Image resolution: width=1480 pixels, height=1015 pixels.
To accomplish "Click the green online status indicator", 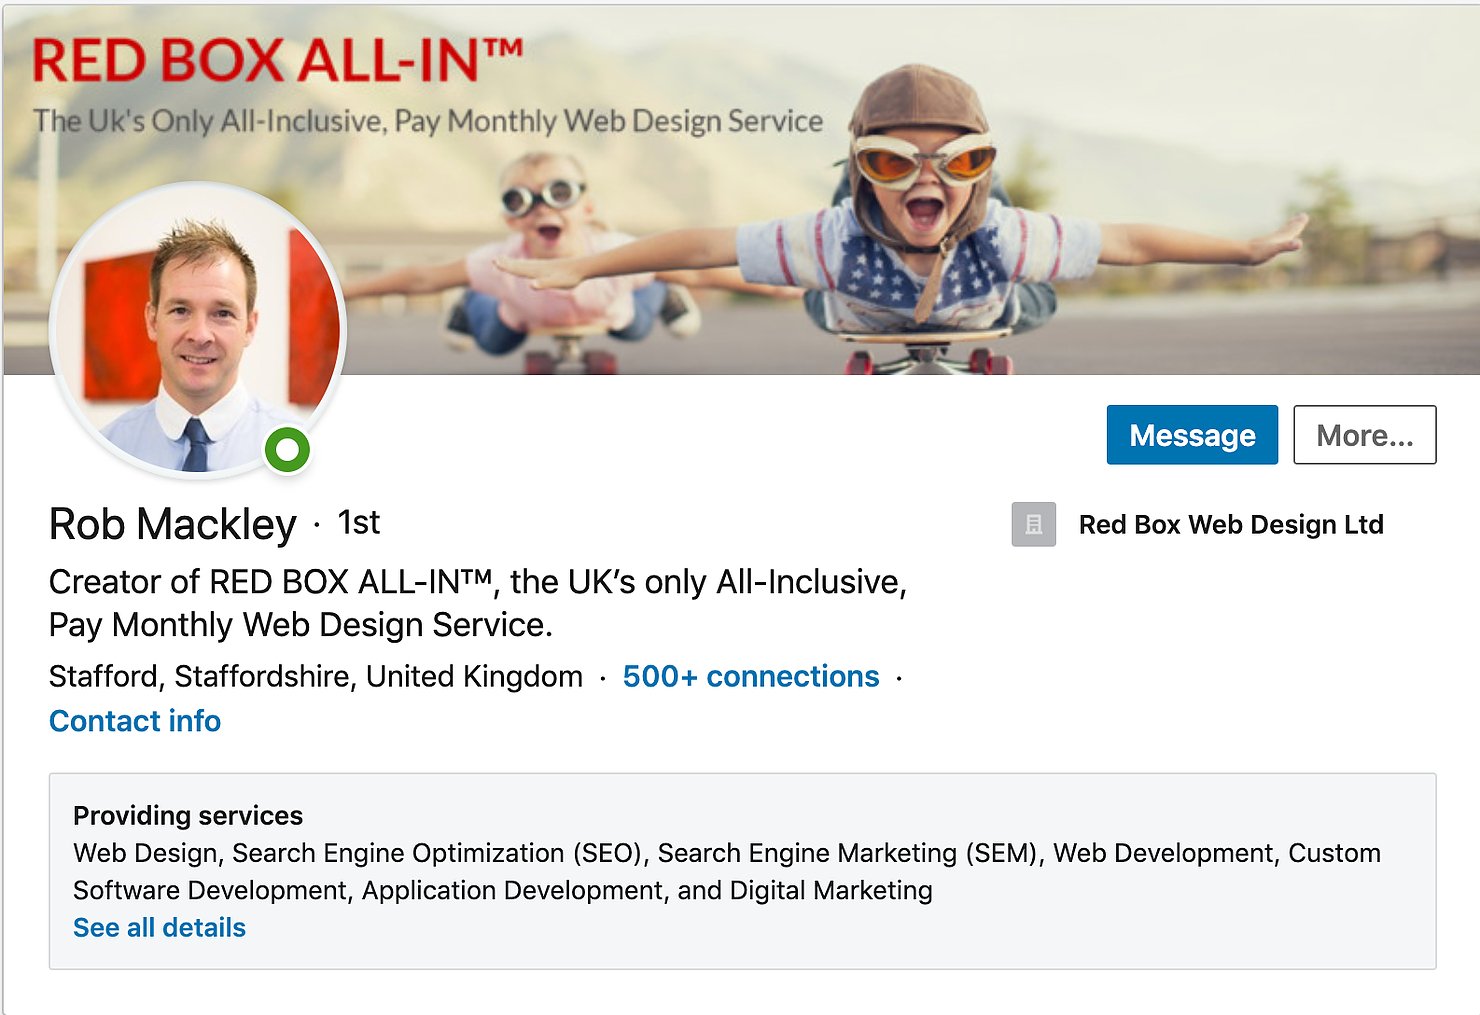I will (x=287, y=450).
